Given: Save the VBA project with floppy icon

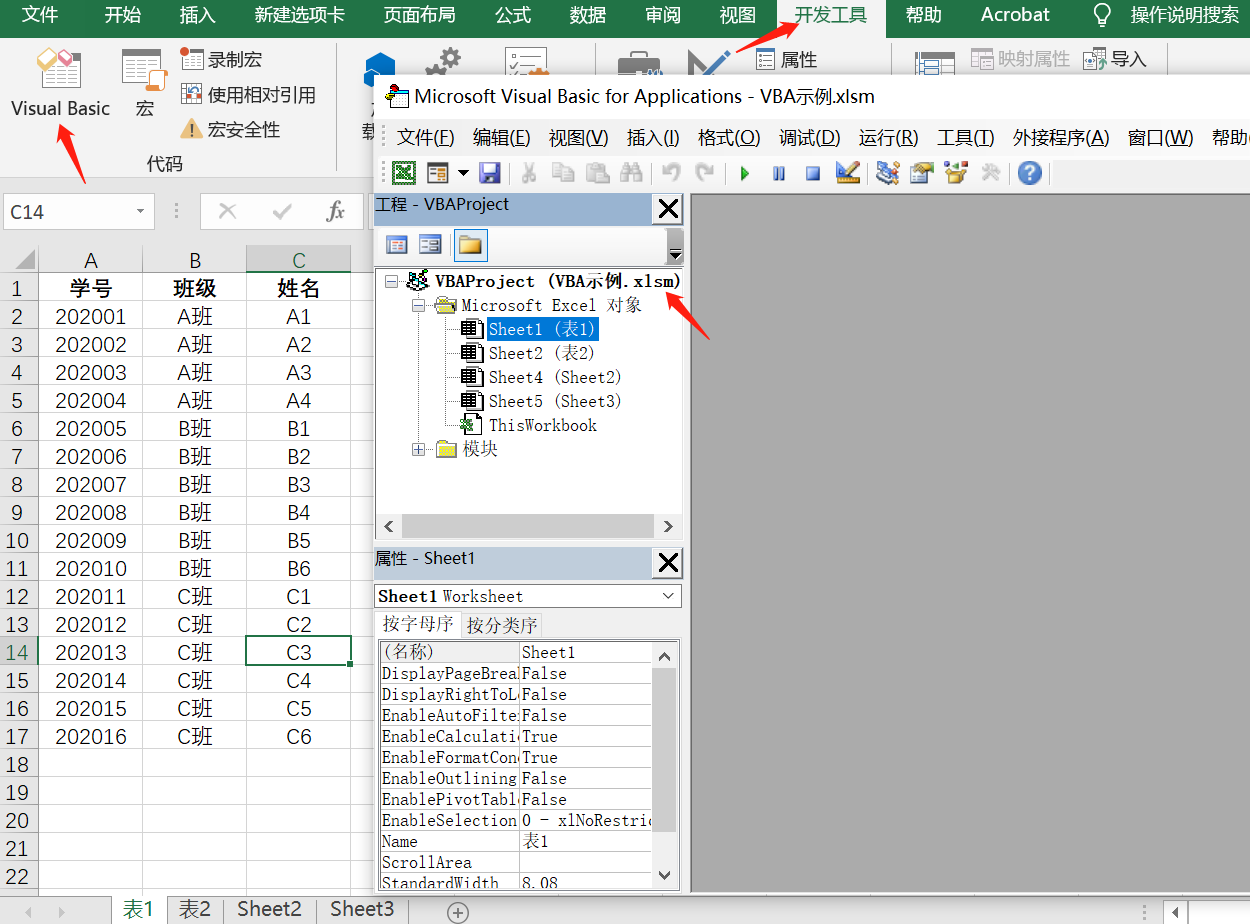Looking at the screenshot, I should click(489, 173).
